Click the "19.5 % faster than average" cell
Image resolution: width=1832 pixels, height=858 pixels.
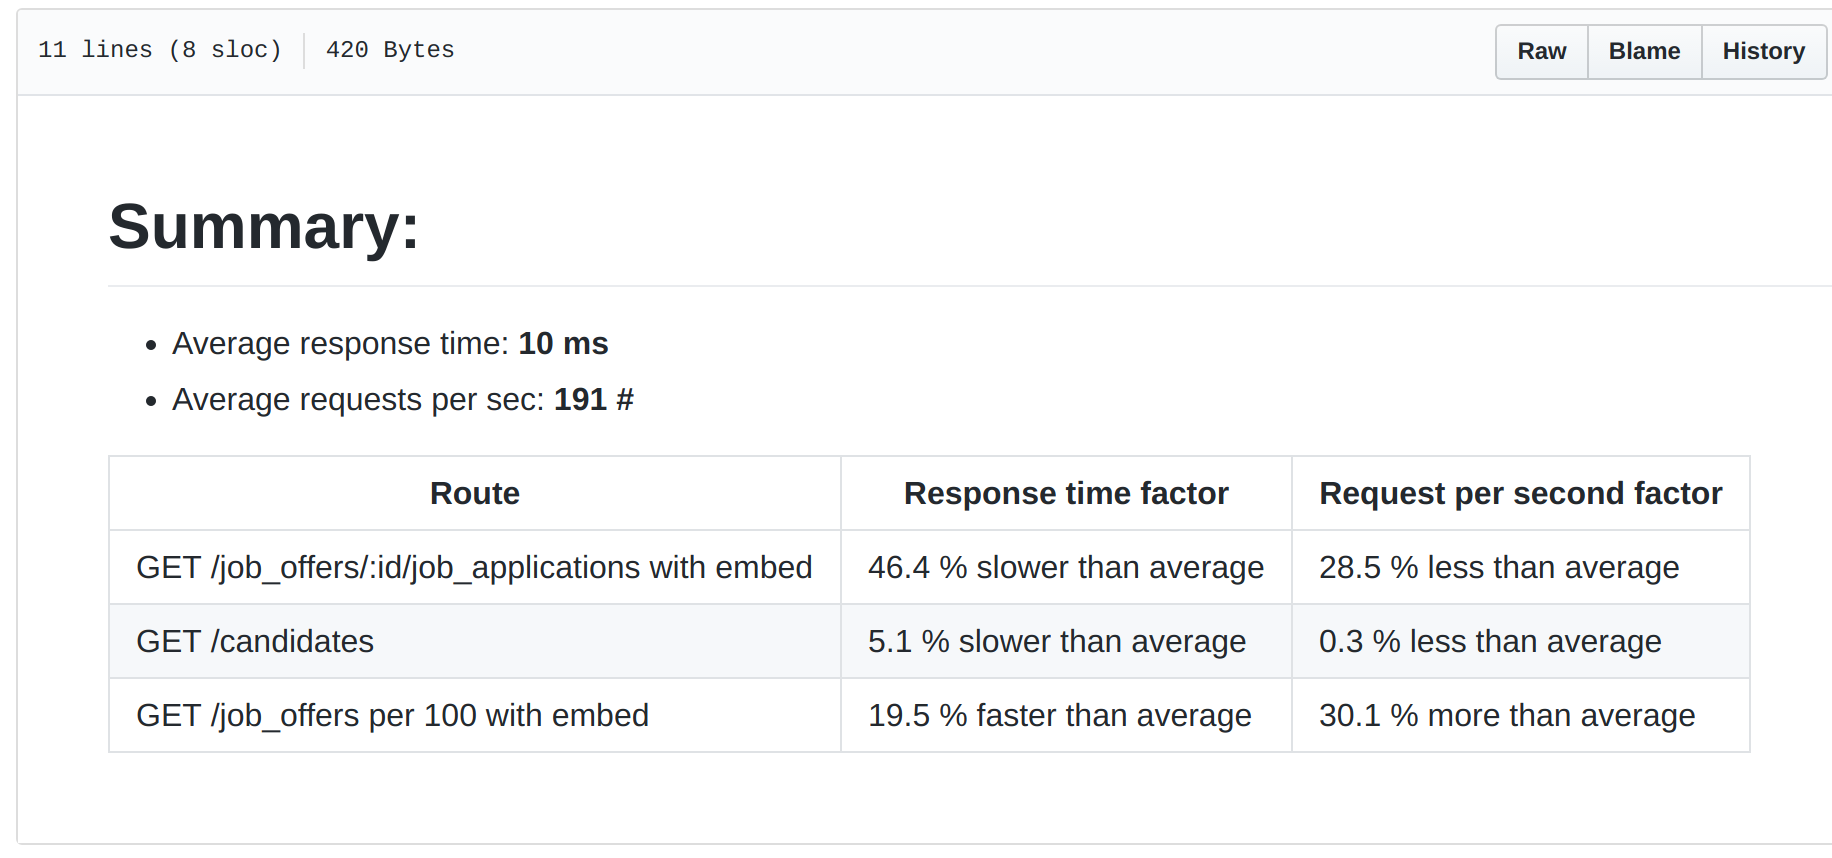pyautogui.click(x=1060, y=715)
